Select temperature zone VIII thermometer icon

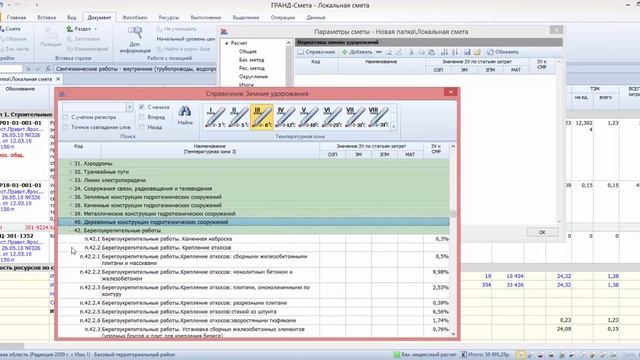click(378, 117)
